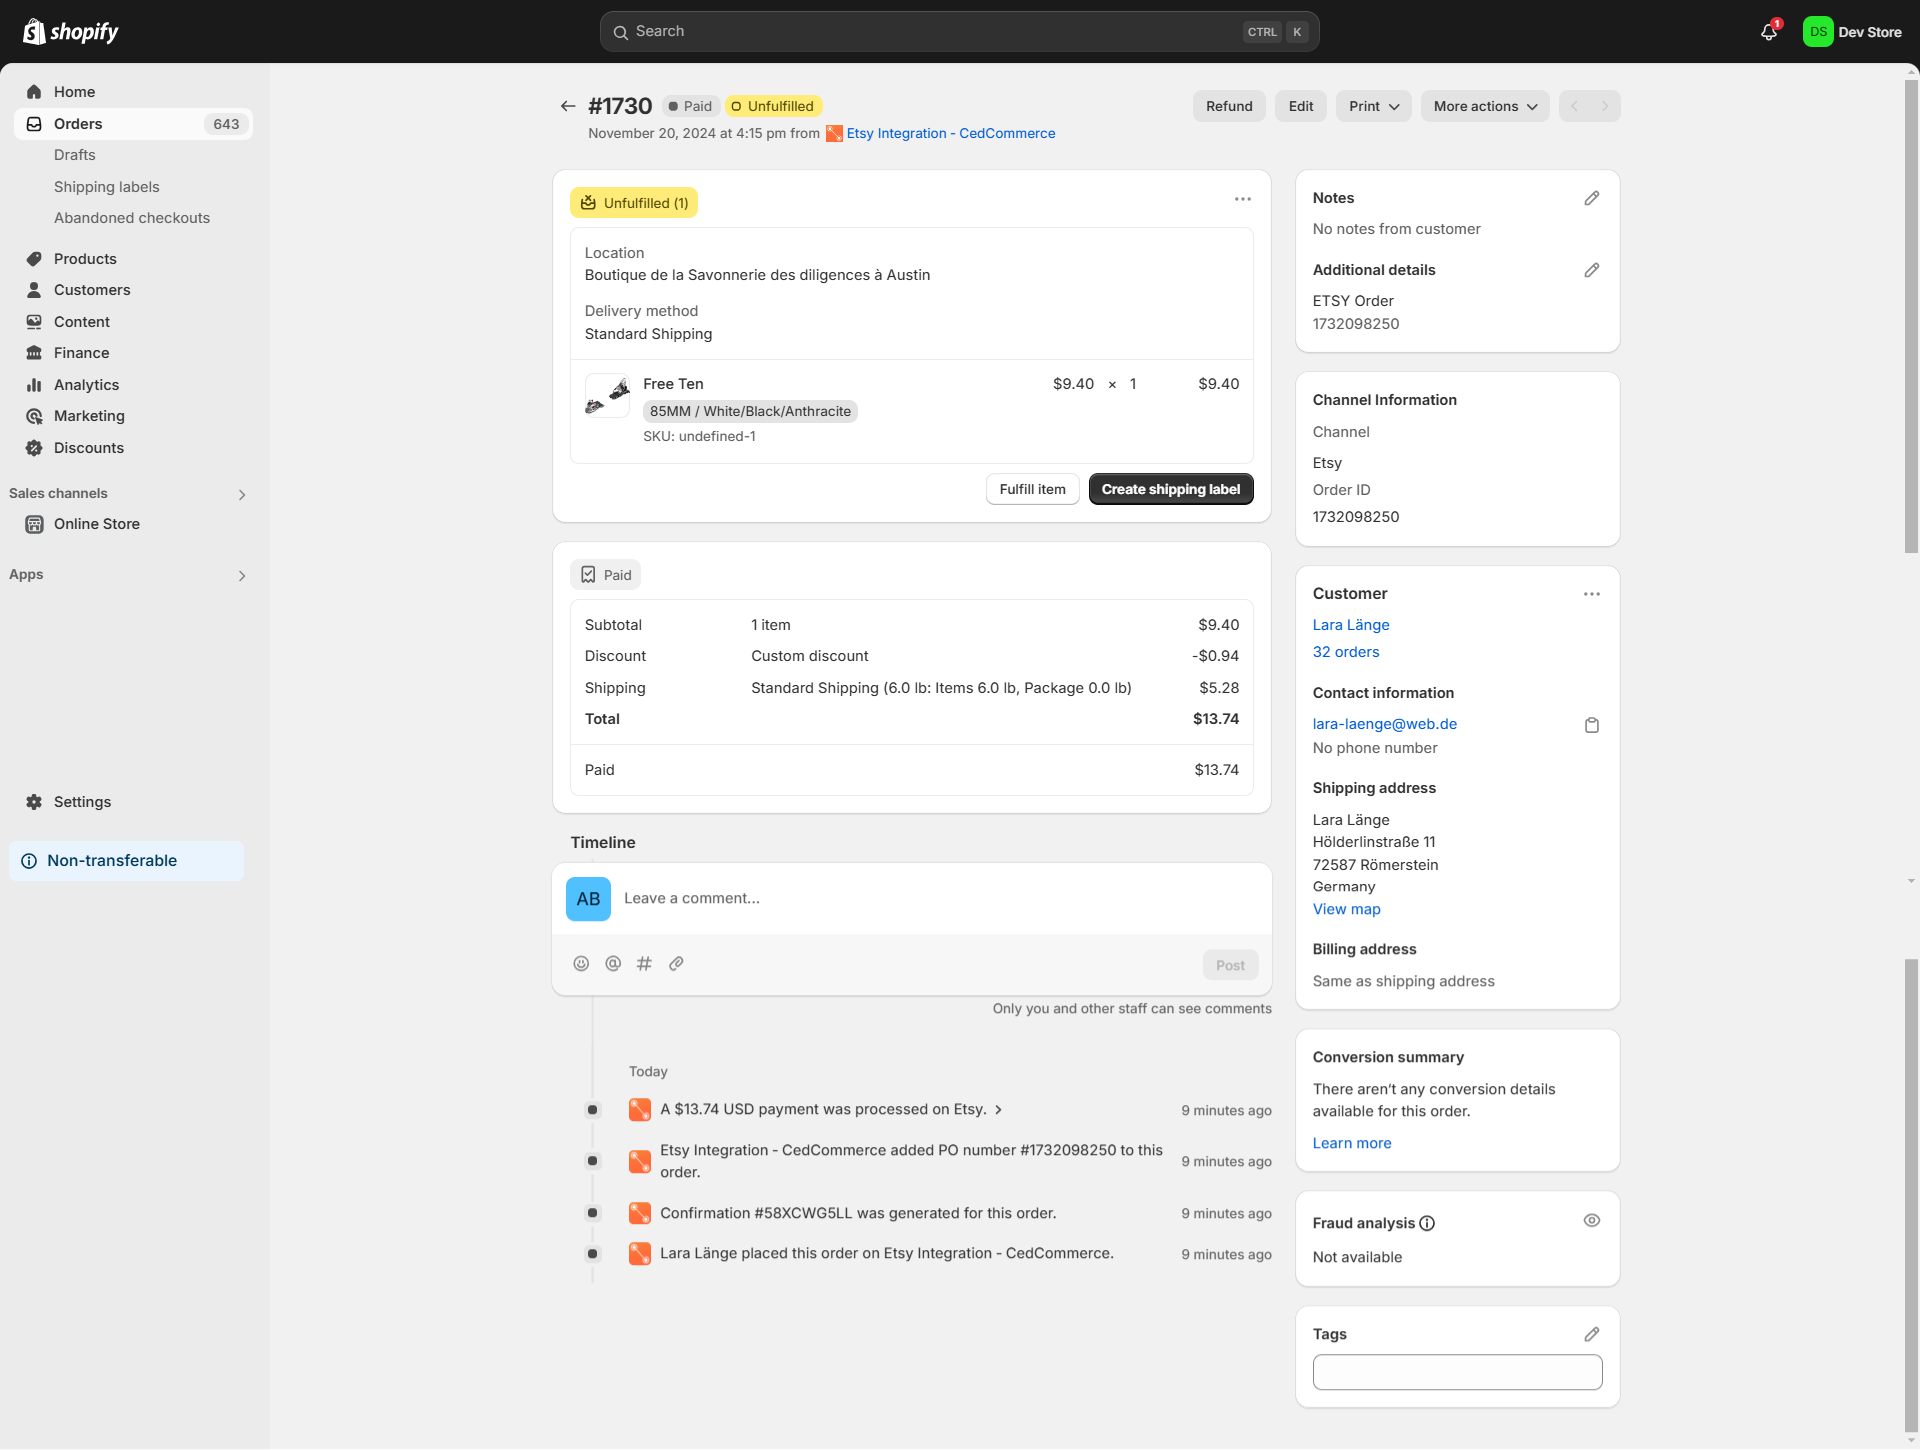Click Fulfill item
The width and height of the screenshot is (1920, 1450).
[x=1032, y=489]
